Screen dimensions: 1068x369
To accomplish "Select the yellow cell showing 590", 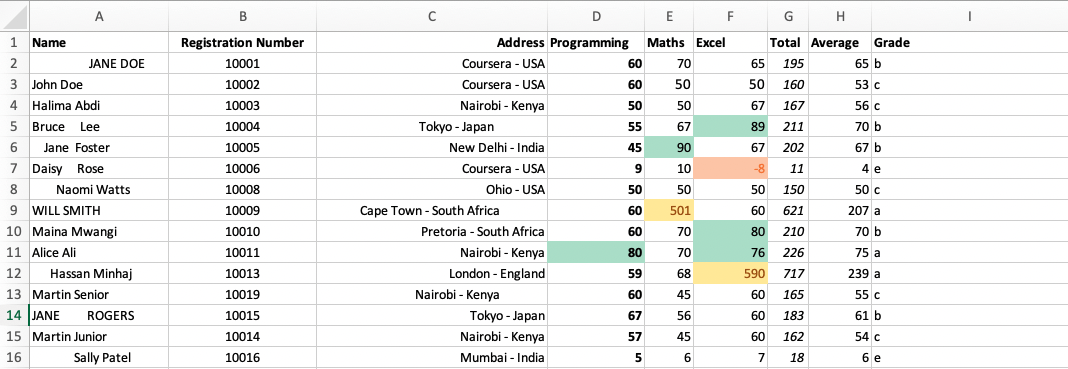I will coord(730,274).
